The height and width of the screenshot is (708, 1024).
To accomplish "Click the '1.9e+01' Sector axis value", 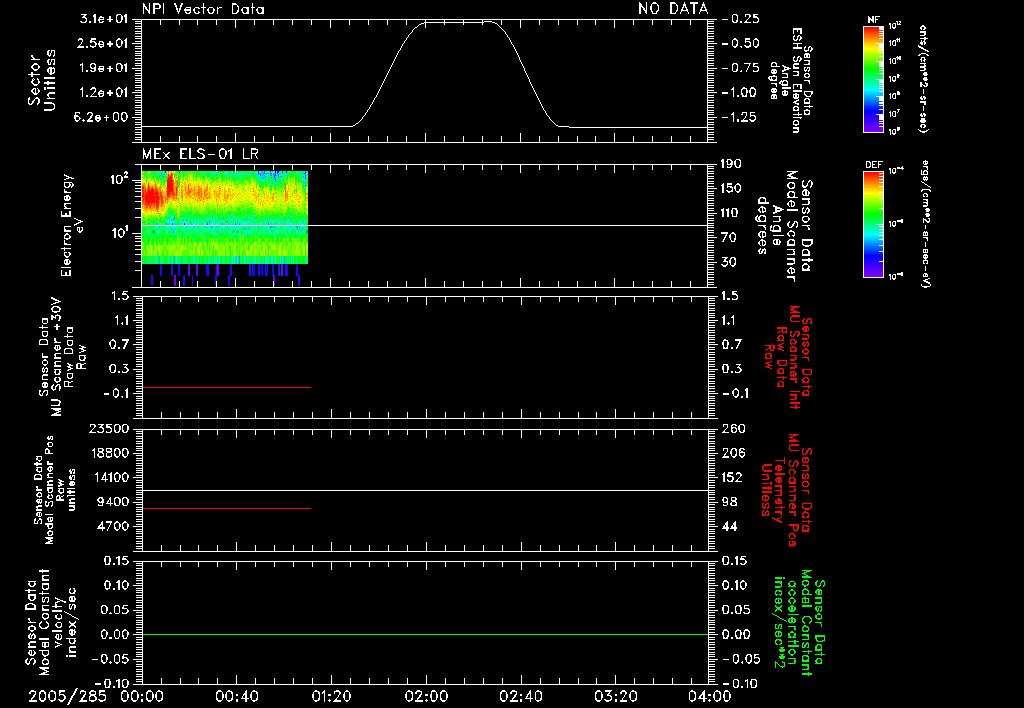I will (104, 68).
